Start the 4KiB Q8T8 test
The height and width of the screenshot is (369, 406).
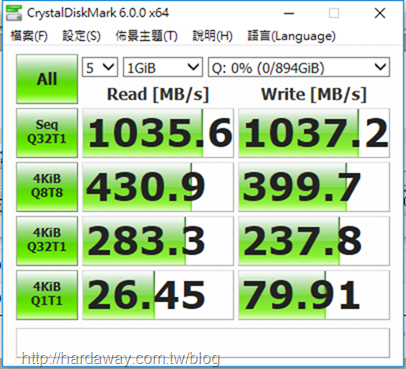coord(47,187)
